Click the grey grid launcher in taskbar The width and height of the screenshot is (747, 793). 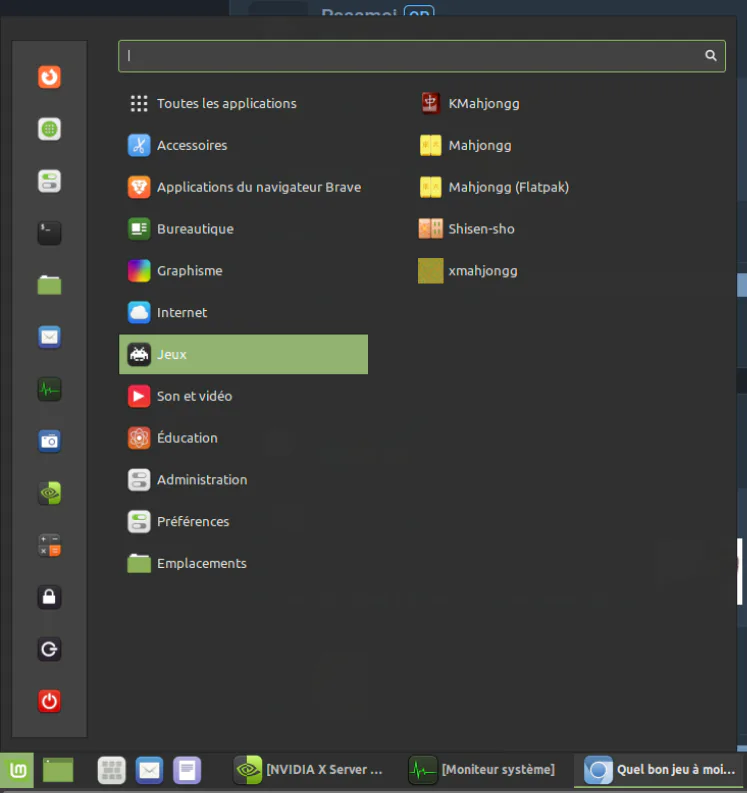point(111,770)
